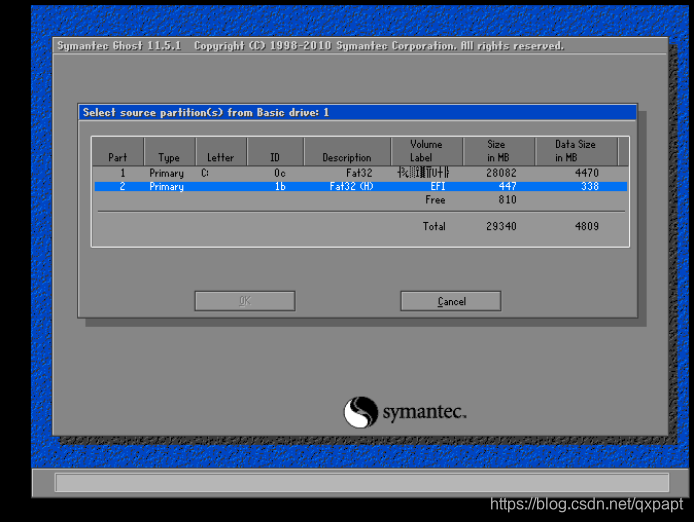Click the free space value 810
Viewport: 694px width, 523px height.
507,200
